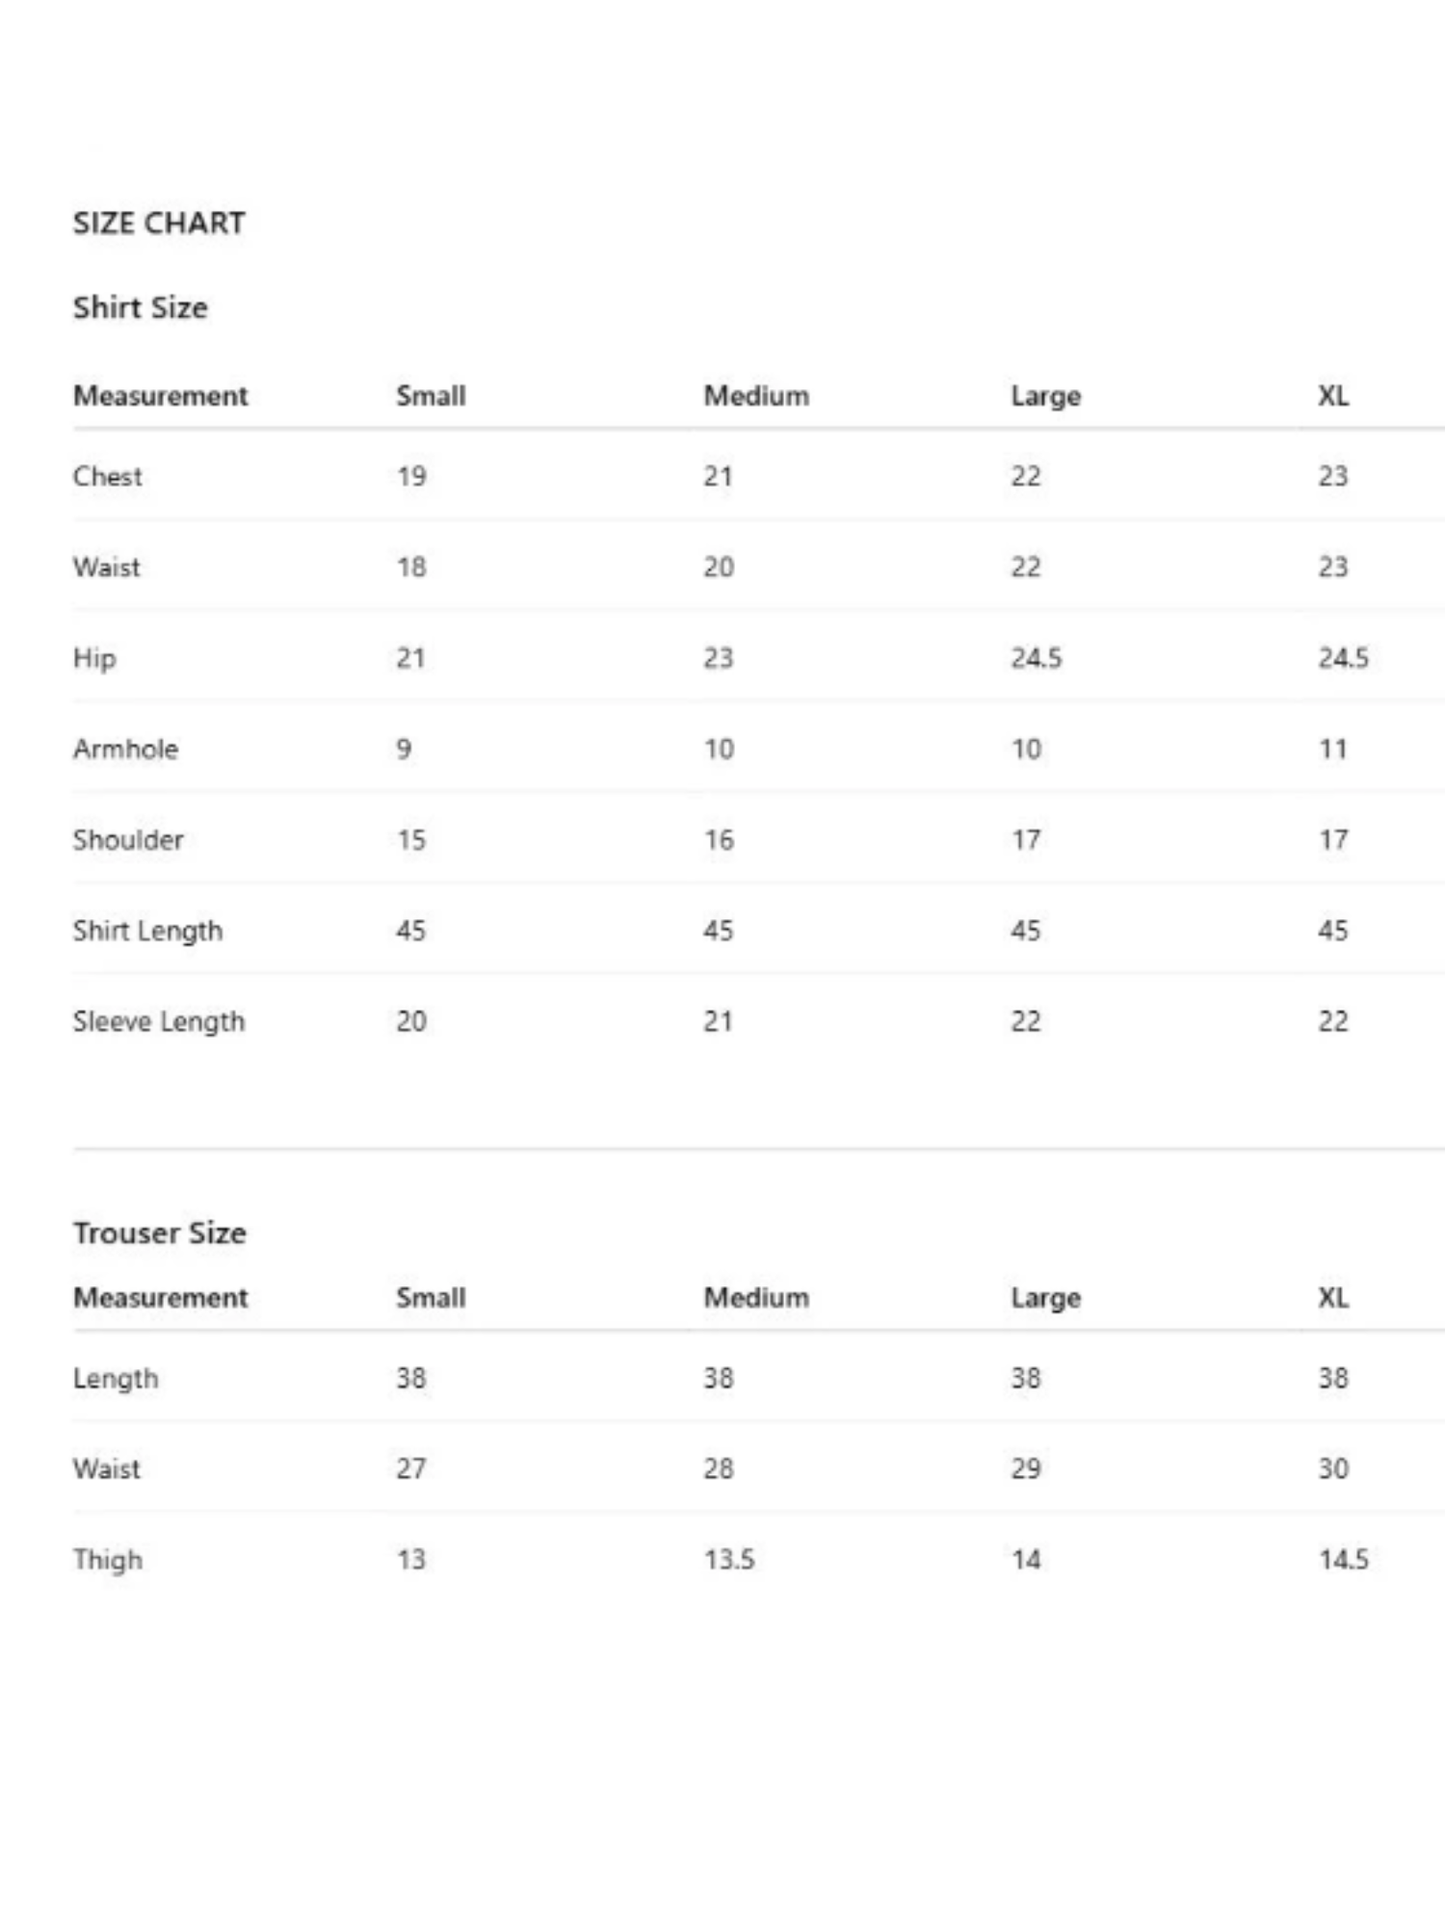Select the Armhole row label
This screenshot has height=1927, width=1445.
pos(125,749)
